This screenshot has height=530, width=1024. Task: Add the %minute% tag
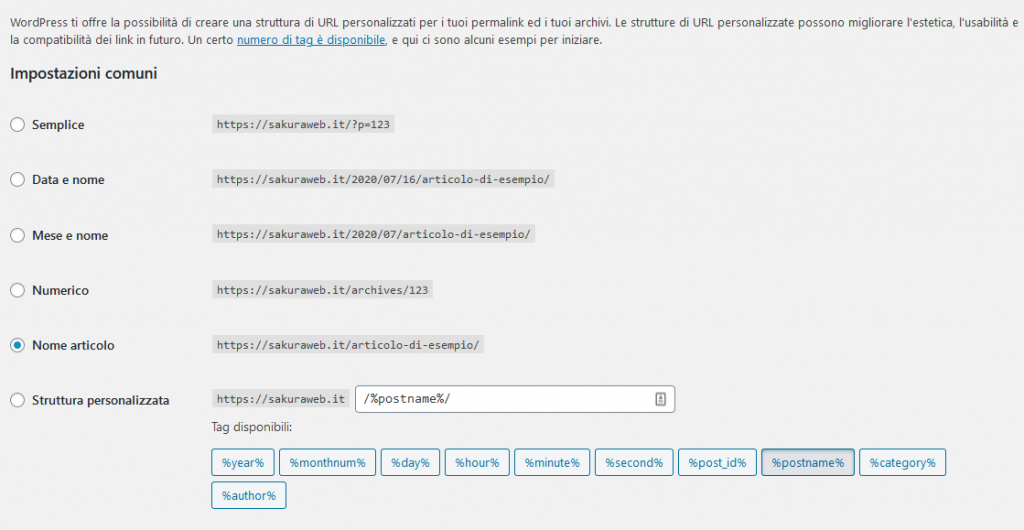[552, 463]
